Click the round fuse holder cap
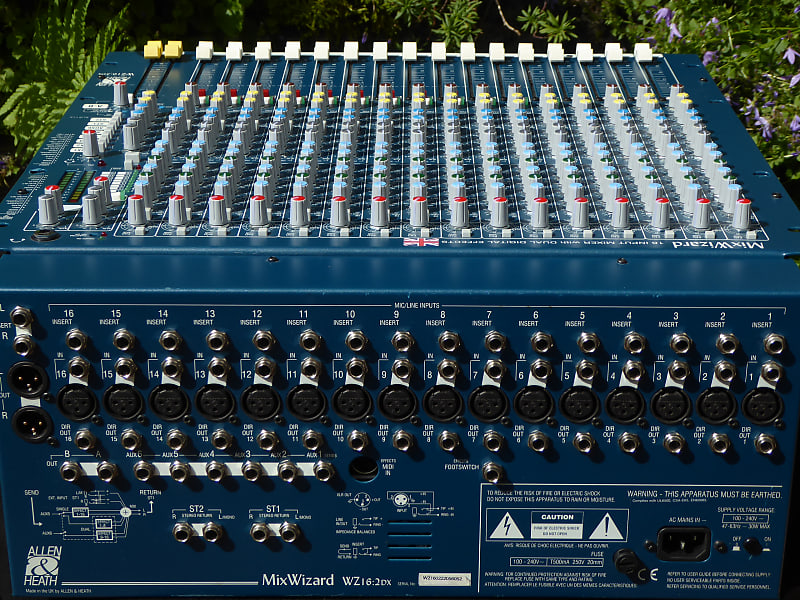 coord(625,563)
